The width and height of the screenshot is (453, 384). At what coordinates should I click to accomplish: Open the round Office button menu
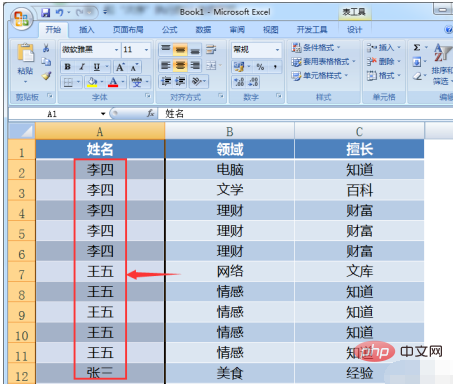point(21,18)
